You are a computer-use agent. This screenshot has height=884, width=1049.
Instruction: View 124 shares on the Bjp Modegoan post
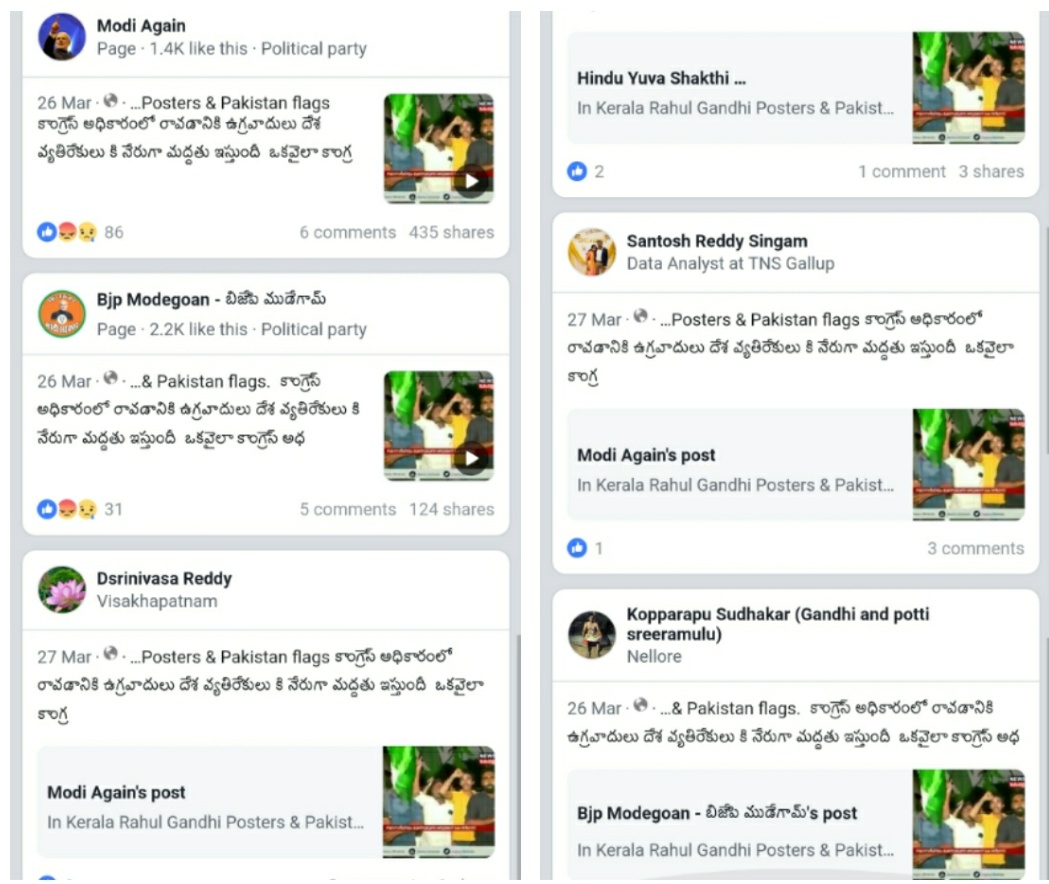452,509
